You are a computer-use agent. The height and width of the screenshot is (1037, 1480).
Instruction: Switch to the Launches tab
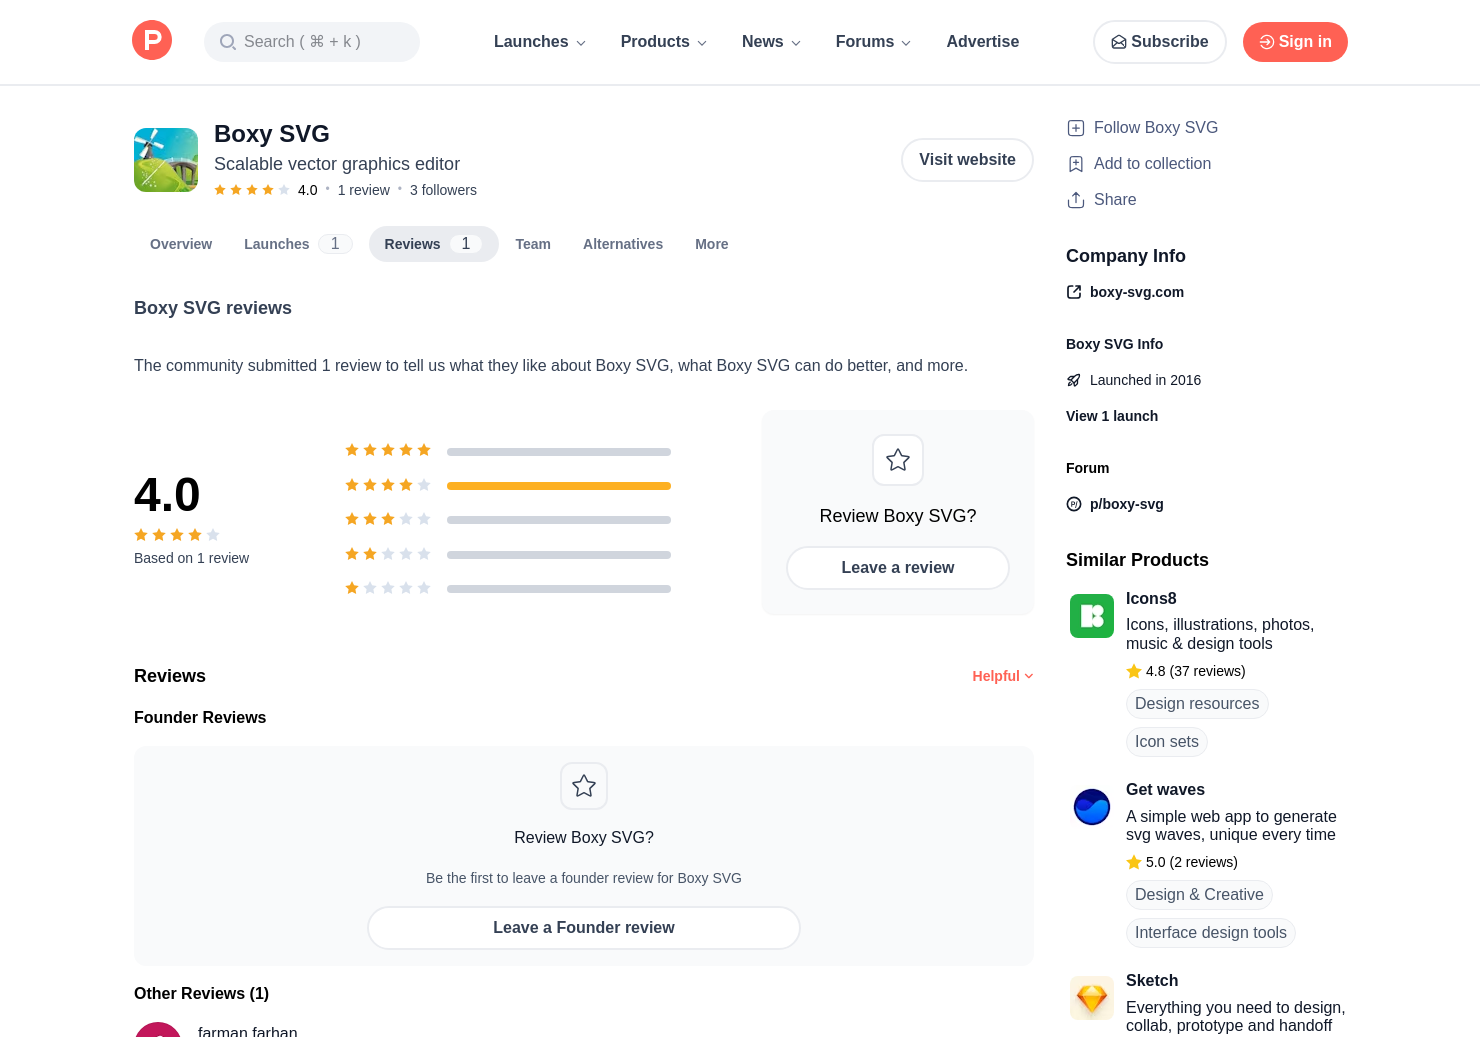tap(298, 244)
